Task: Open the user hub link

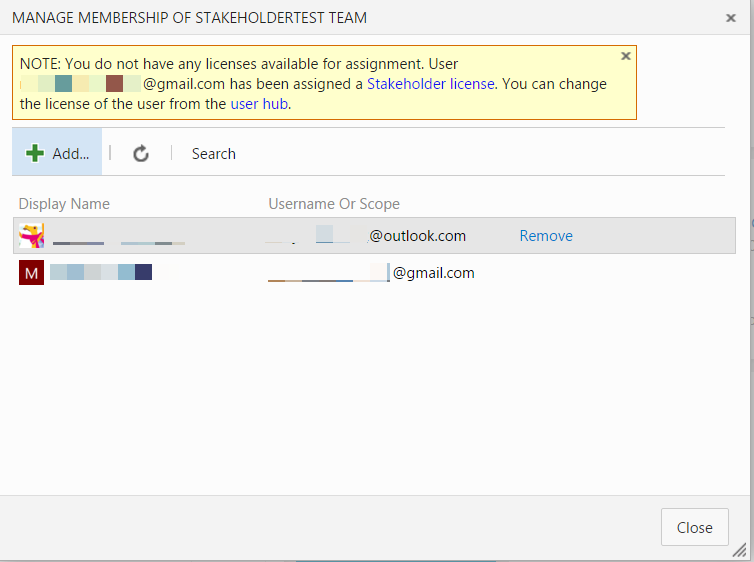Action: pyautogui.click(x=259, y=104)
